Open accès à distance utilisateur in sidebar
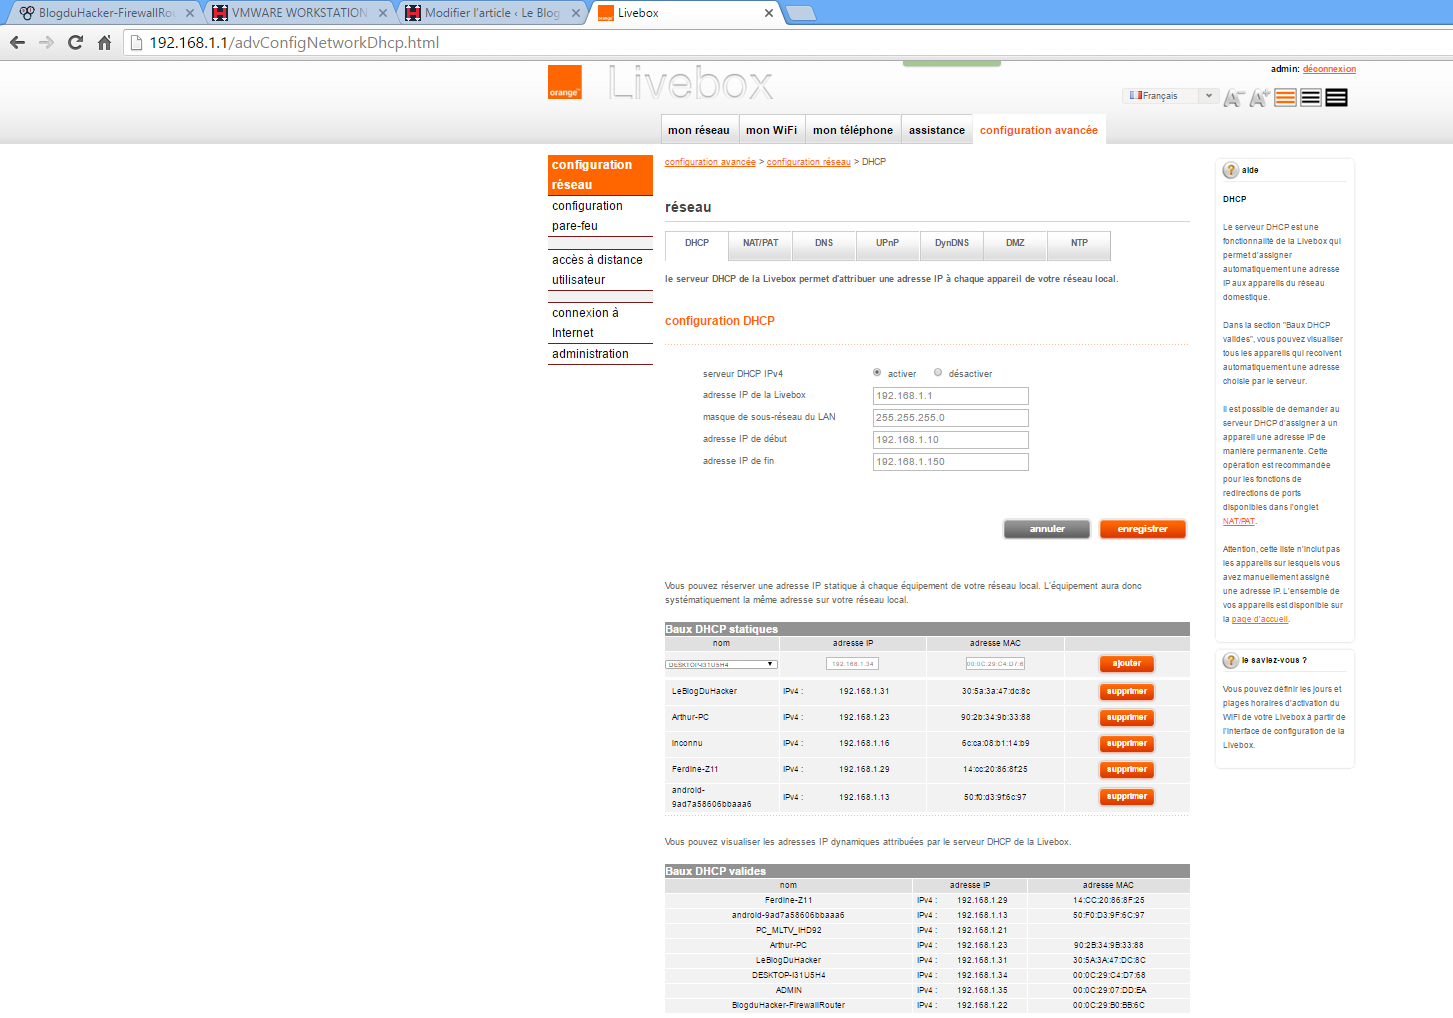This screenshot has height=1018, width=1453. pos(600,270)
